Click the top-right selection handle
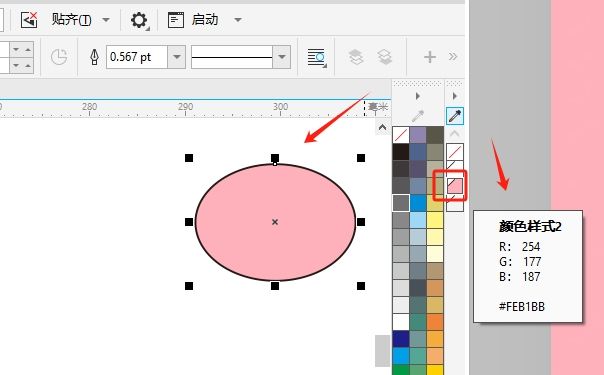Viewport: 604px width, 375px height. coord(361,158)
